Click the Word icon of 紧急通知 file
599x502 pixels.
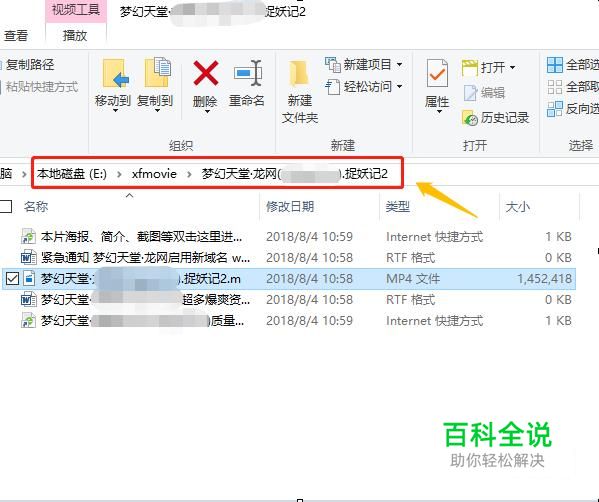(x=29, y=257)
